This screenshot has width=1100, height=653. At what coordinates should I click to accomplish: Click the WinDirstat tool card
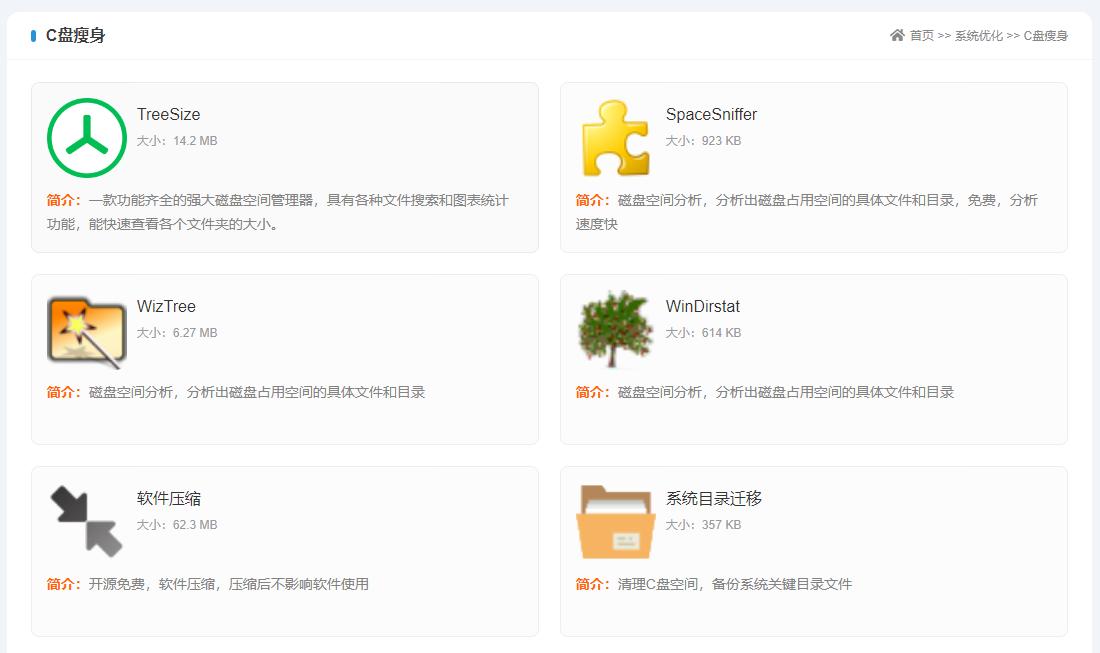[815, 359]
